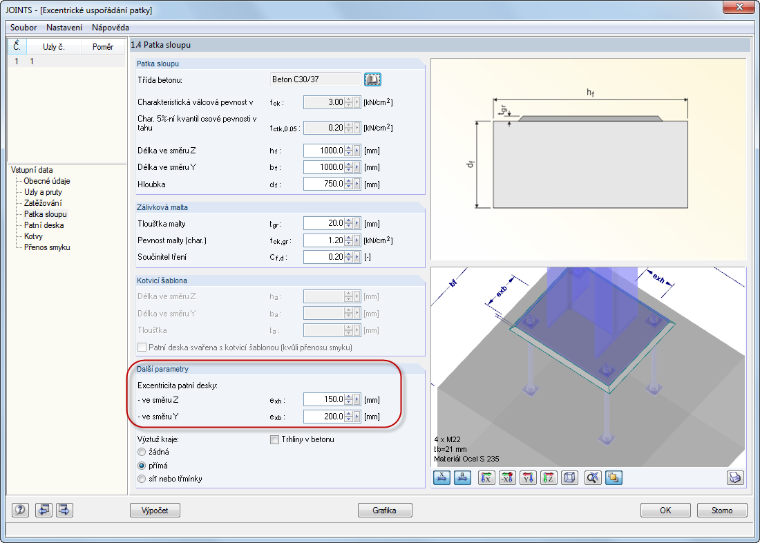This screenshot has width=760, height=543.
Task: Open flyout arrow beside grout thickness field
Action: [x=357, y=224]
